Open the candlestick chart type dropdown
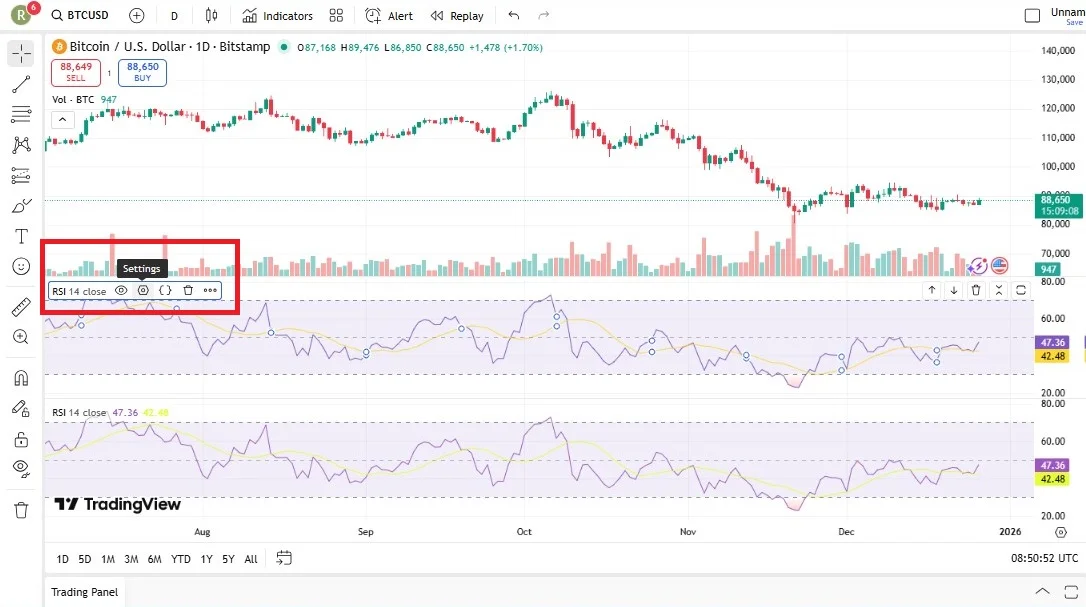This screenshot has width=1086, height=607. coord(210,16)
